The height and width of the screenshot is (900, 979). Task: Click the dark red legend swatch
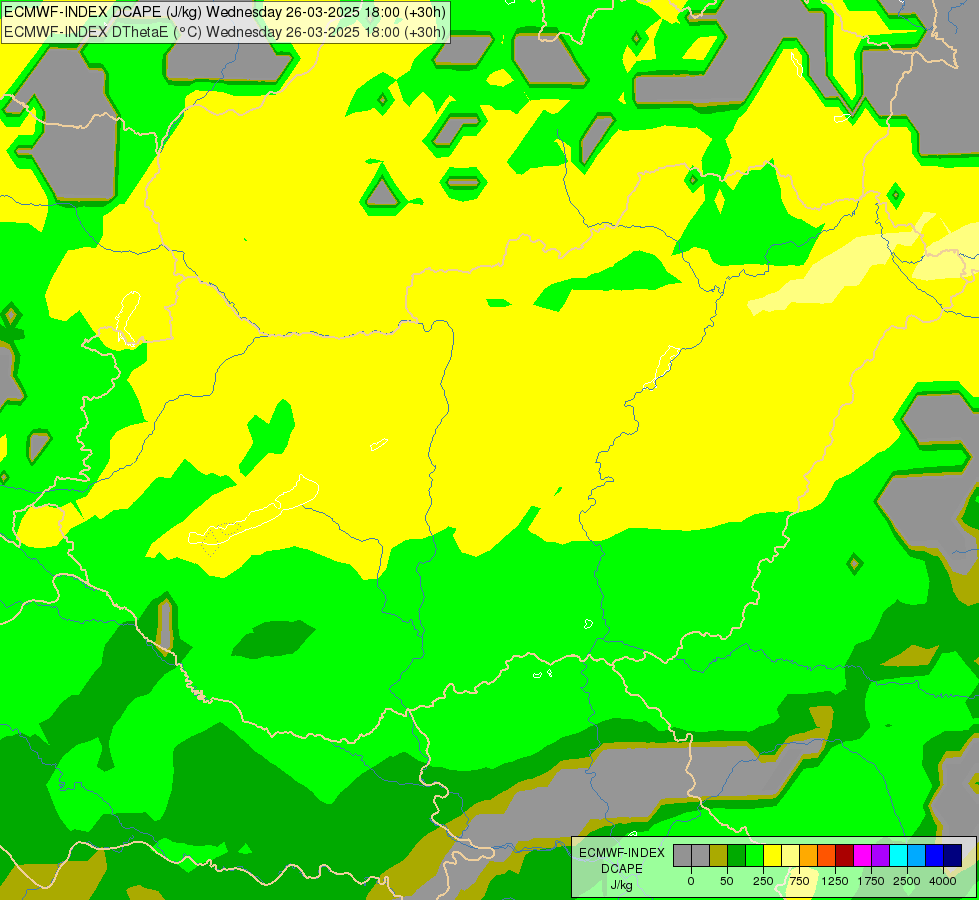coord(845,855)
